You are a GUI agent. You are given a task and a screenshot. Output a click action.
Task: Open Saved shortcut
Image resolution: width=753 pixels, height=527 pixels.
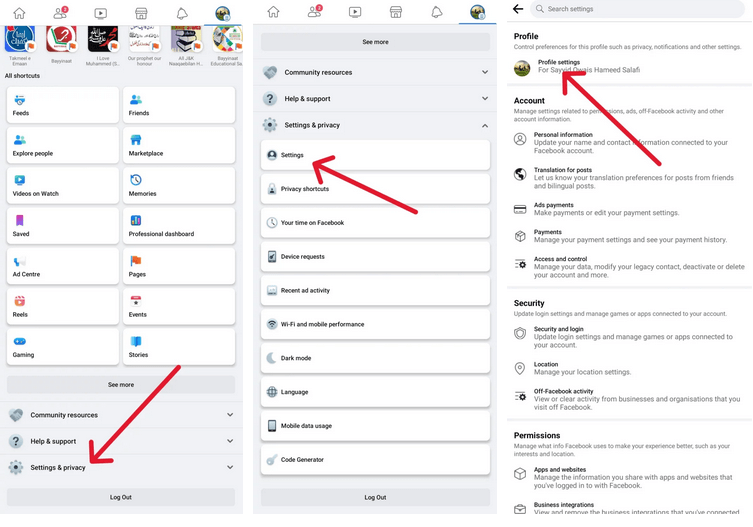point(63,226)
